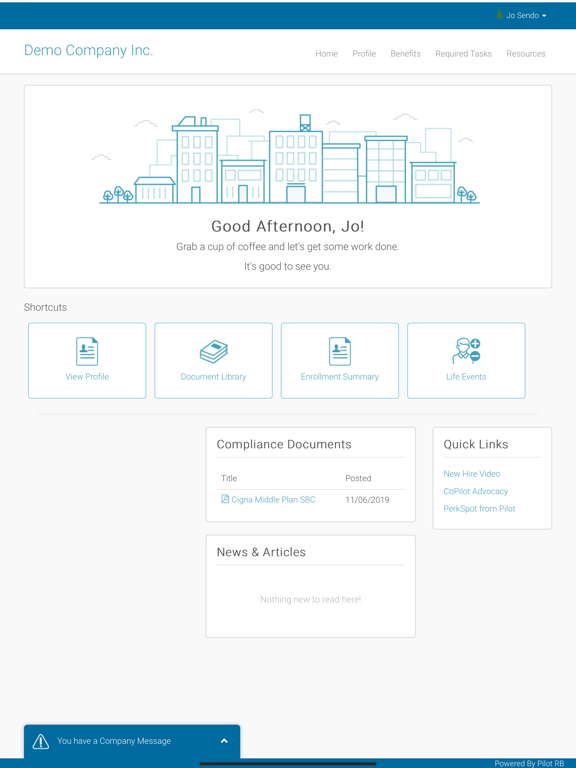
Task: Click the Quick Links heading
Action: [x=476, y=444]
